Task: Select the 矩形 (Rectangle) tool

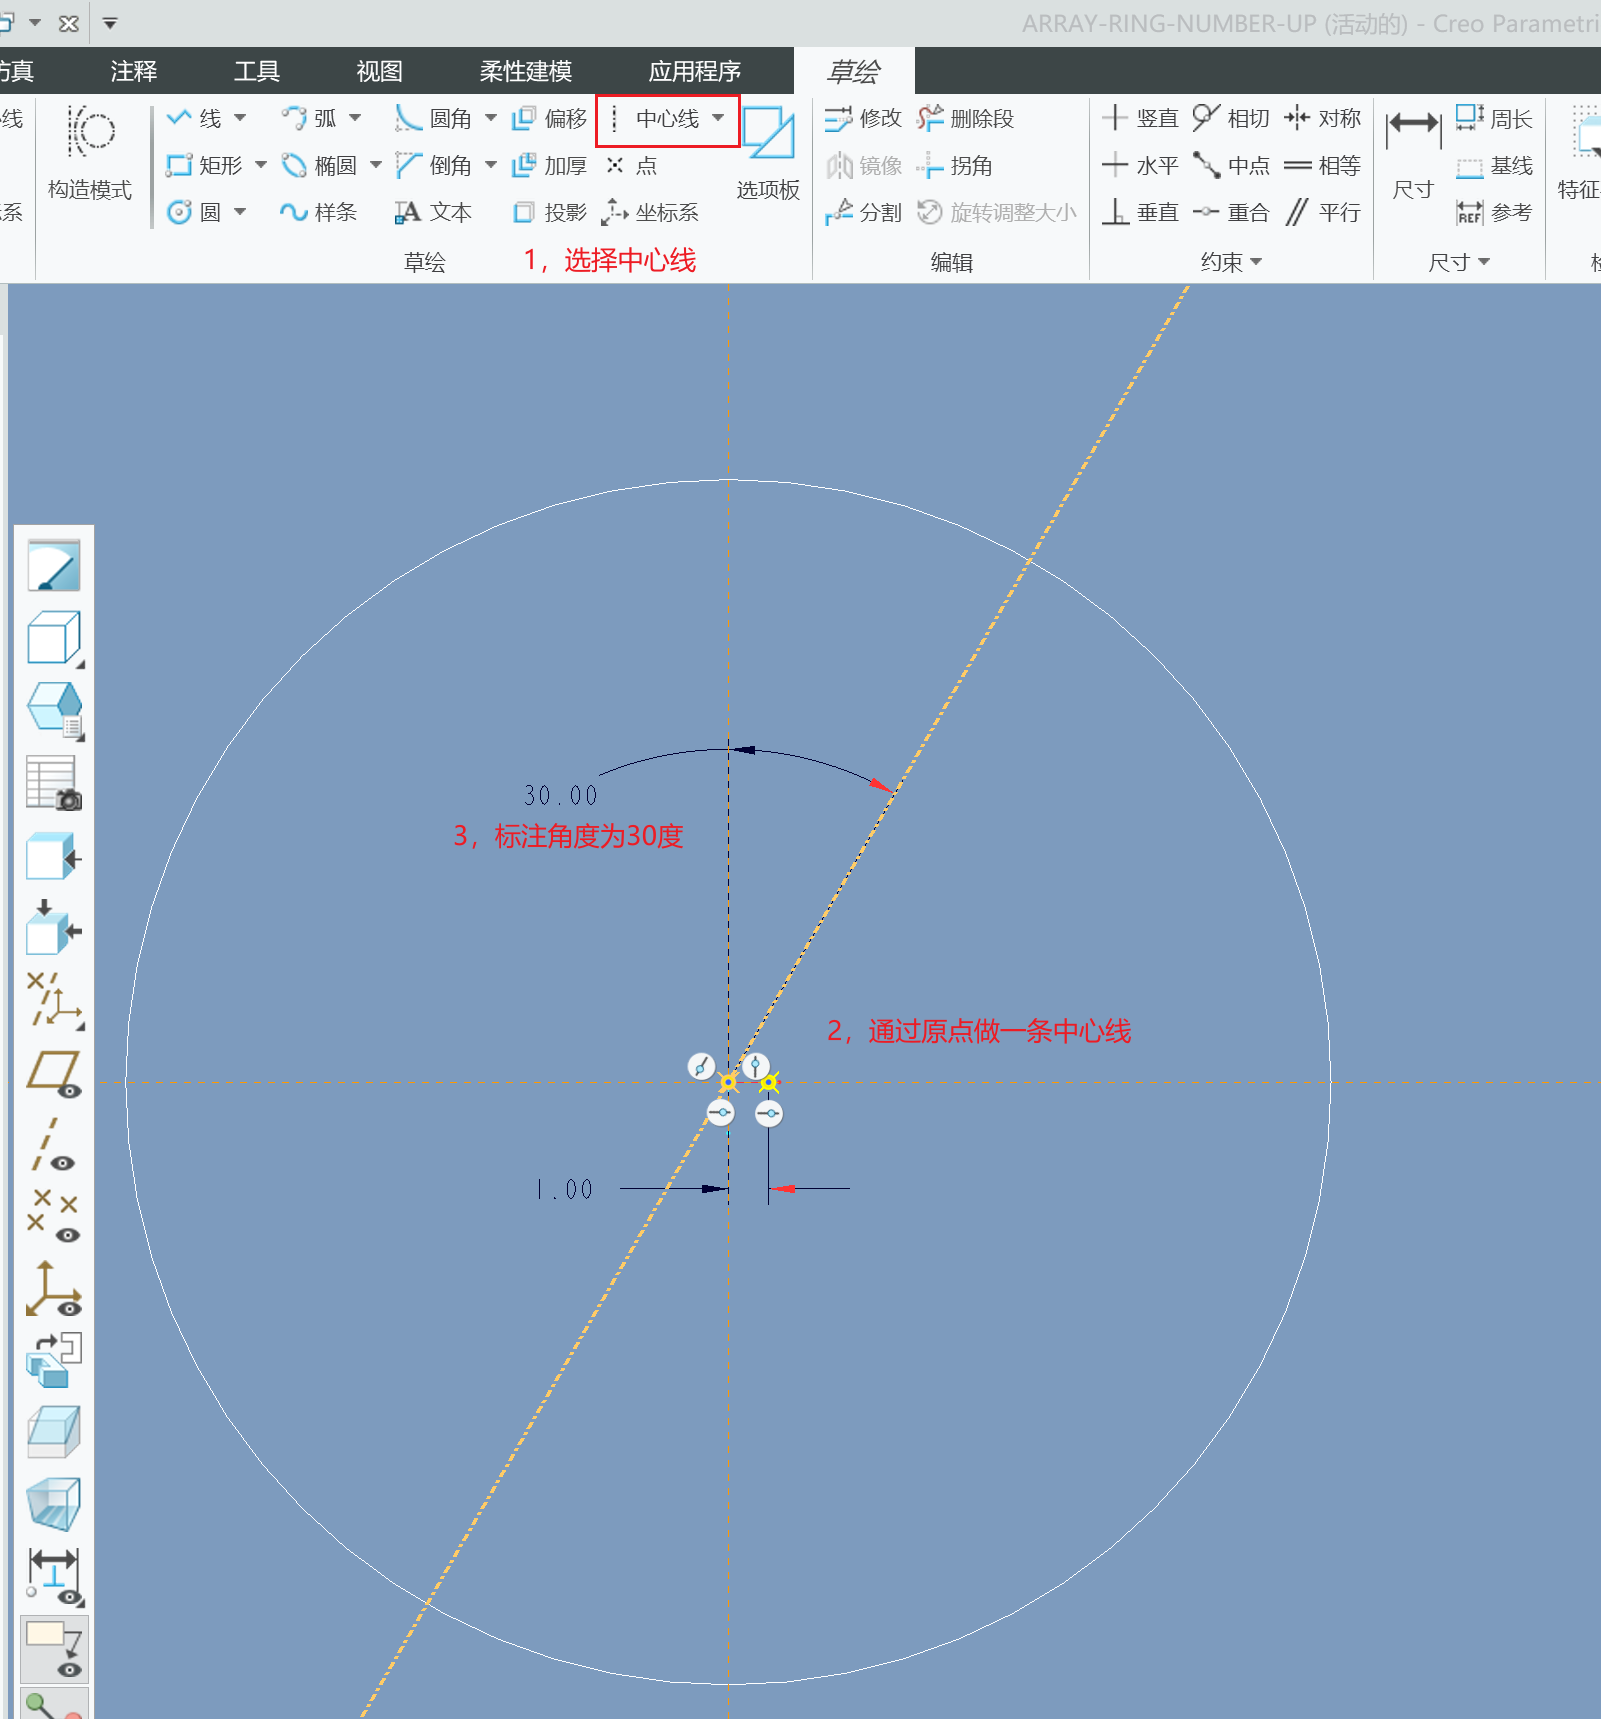Action: 204,165
